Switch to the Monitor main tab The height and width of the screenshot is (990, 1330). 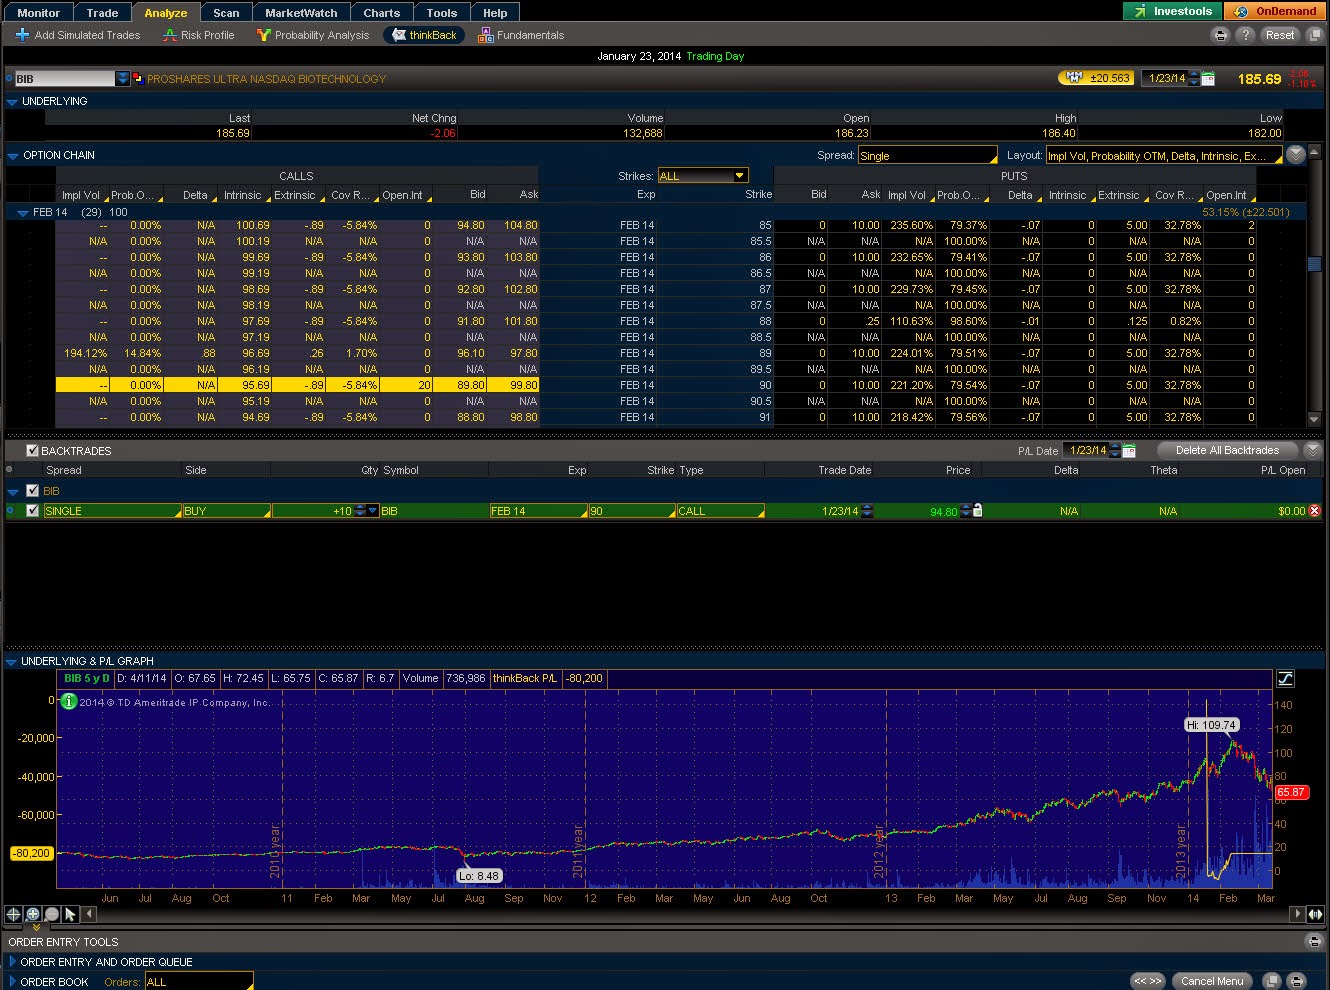tap(39, 13)
